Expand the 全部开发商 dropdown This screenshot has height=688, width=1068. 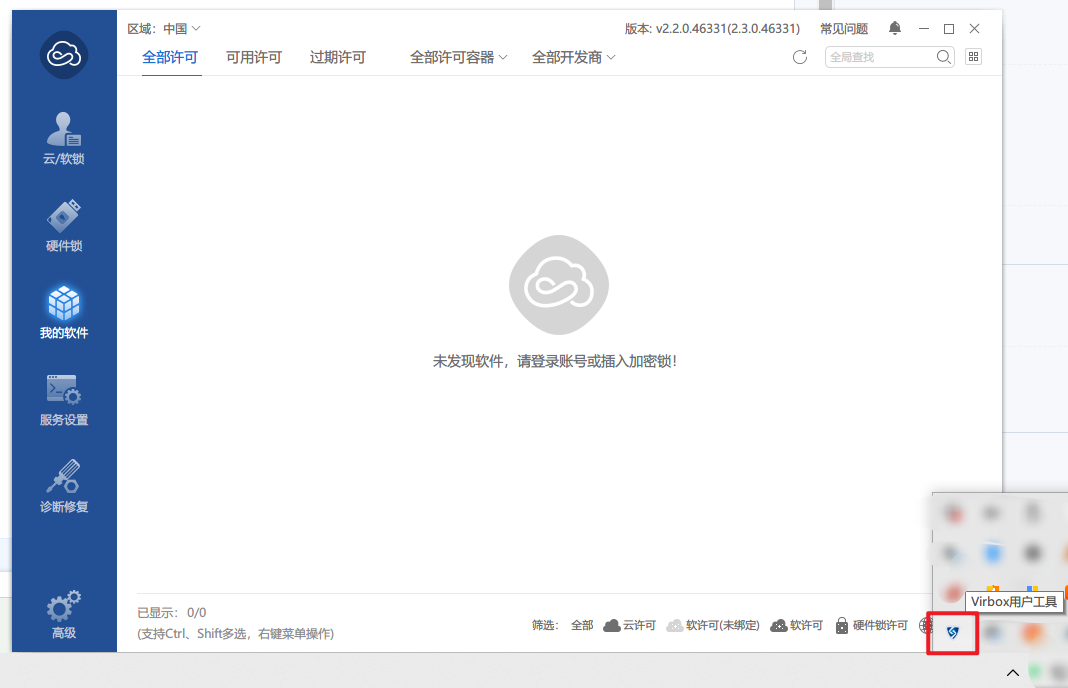tap(574, 57)
